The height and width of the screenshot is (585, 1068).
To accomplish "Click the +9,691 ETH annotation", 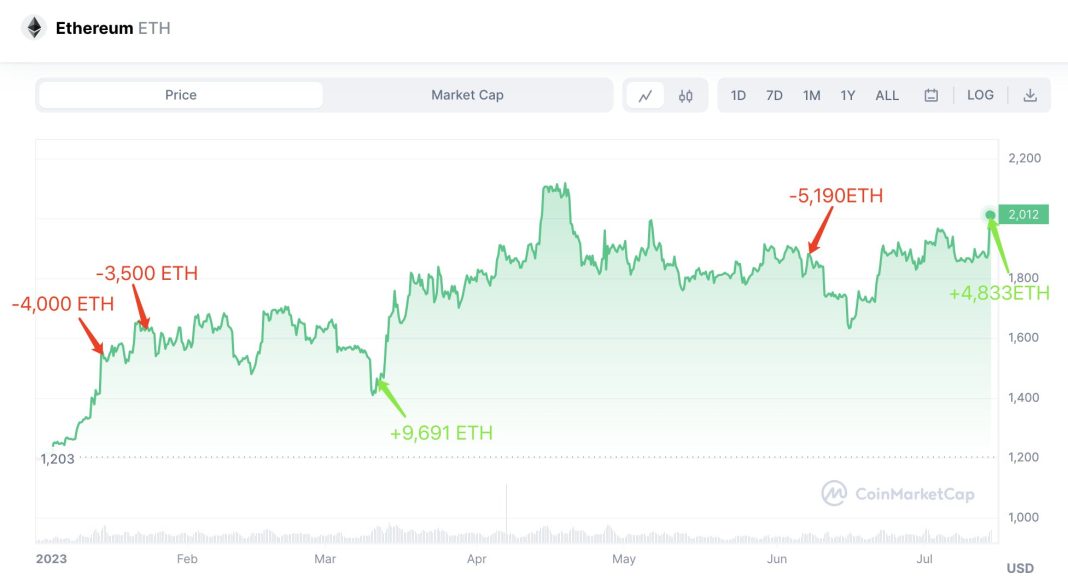I will 441,433.
